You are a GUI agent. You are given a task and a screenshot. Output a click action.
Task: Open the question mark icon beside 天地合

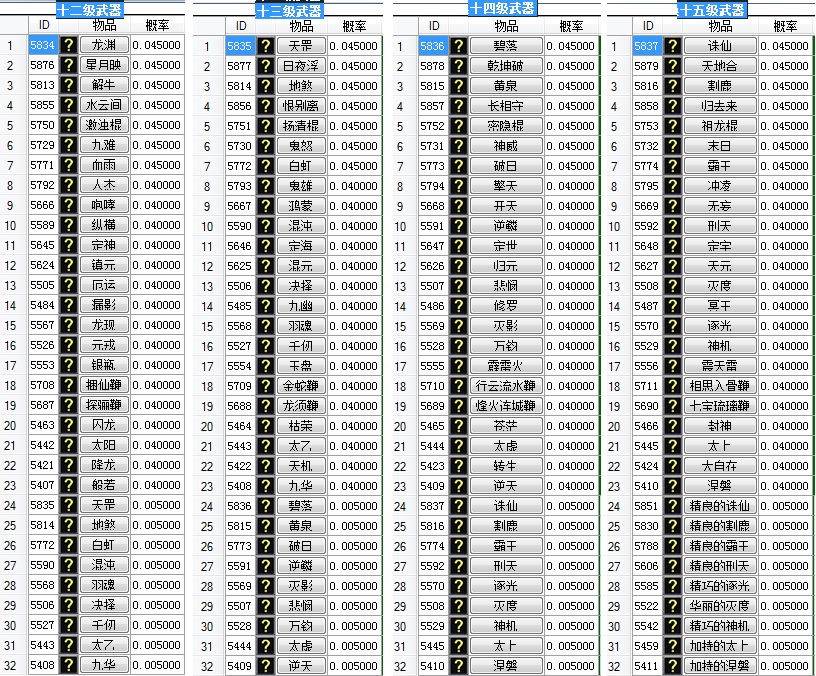click(672, 66)
